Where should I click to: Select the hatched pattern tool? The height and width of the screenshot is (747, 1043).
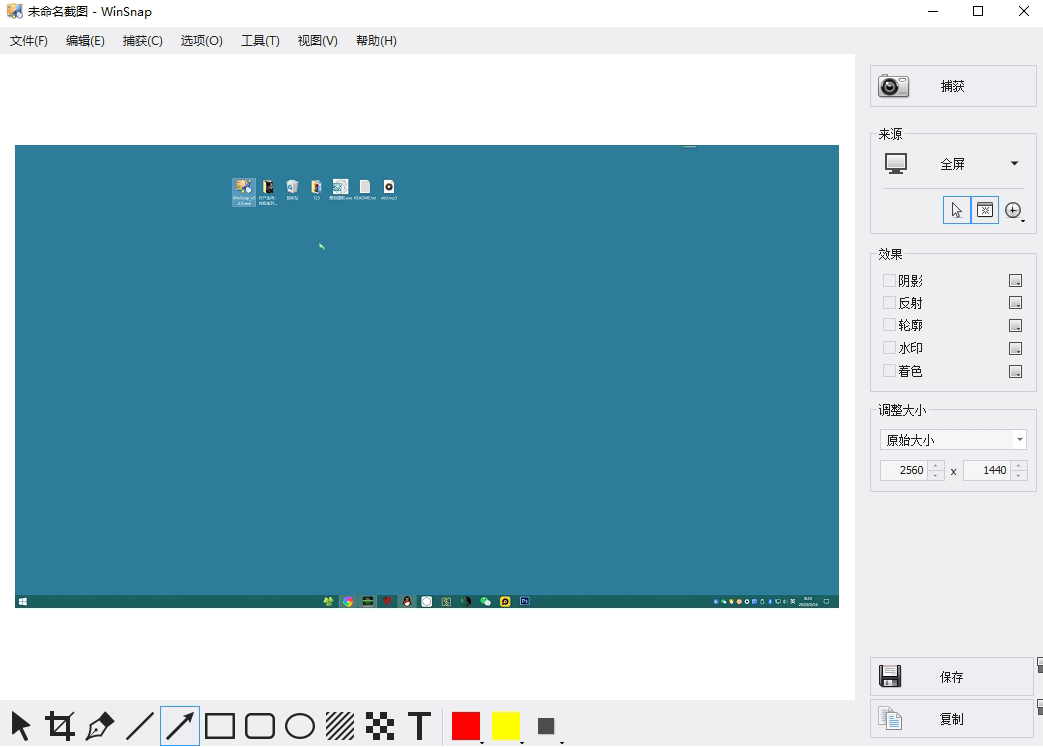point(339,725)
